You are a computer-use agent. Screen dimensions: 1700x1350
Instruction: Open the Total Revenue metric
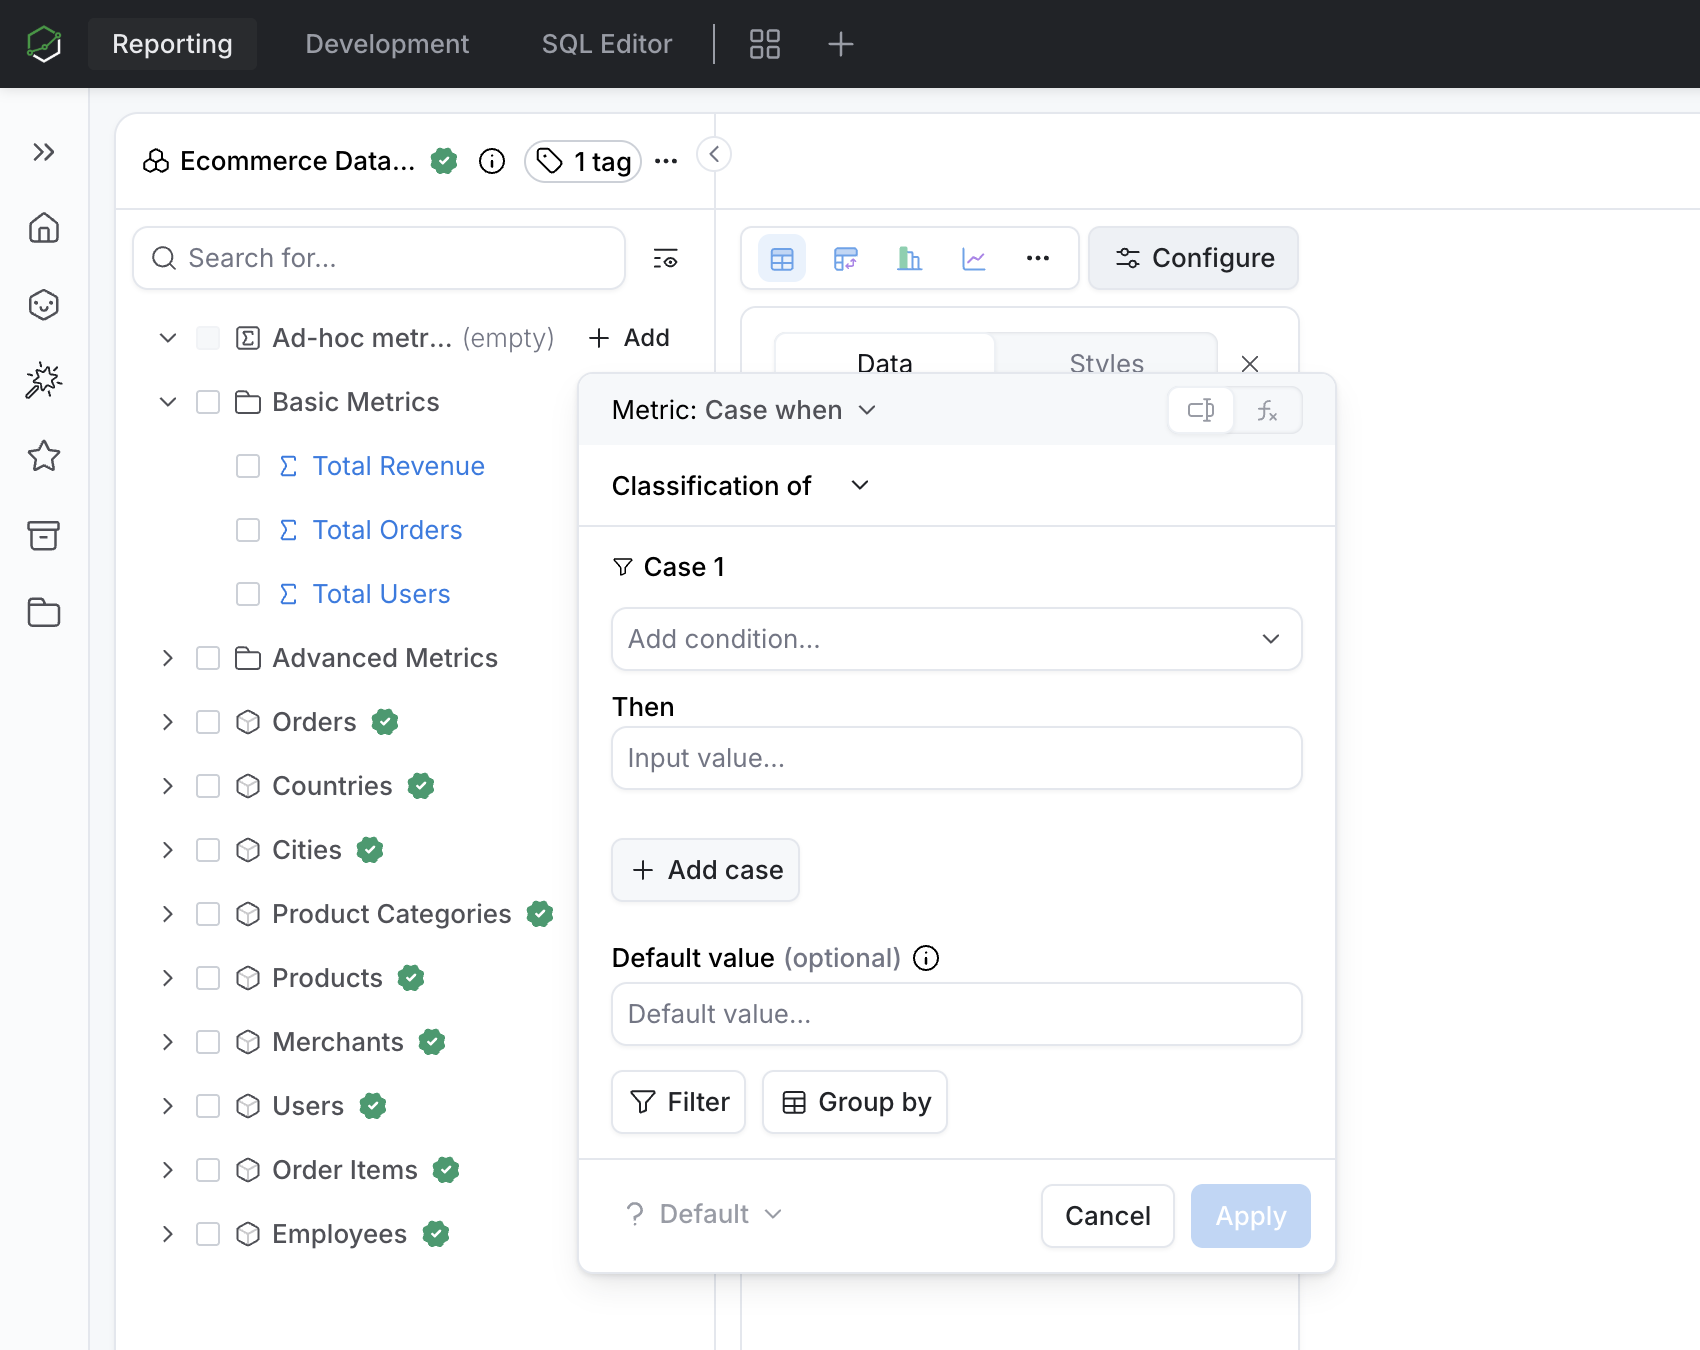pyautogui.click(x=398, y=466)
